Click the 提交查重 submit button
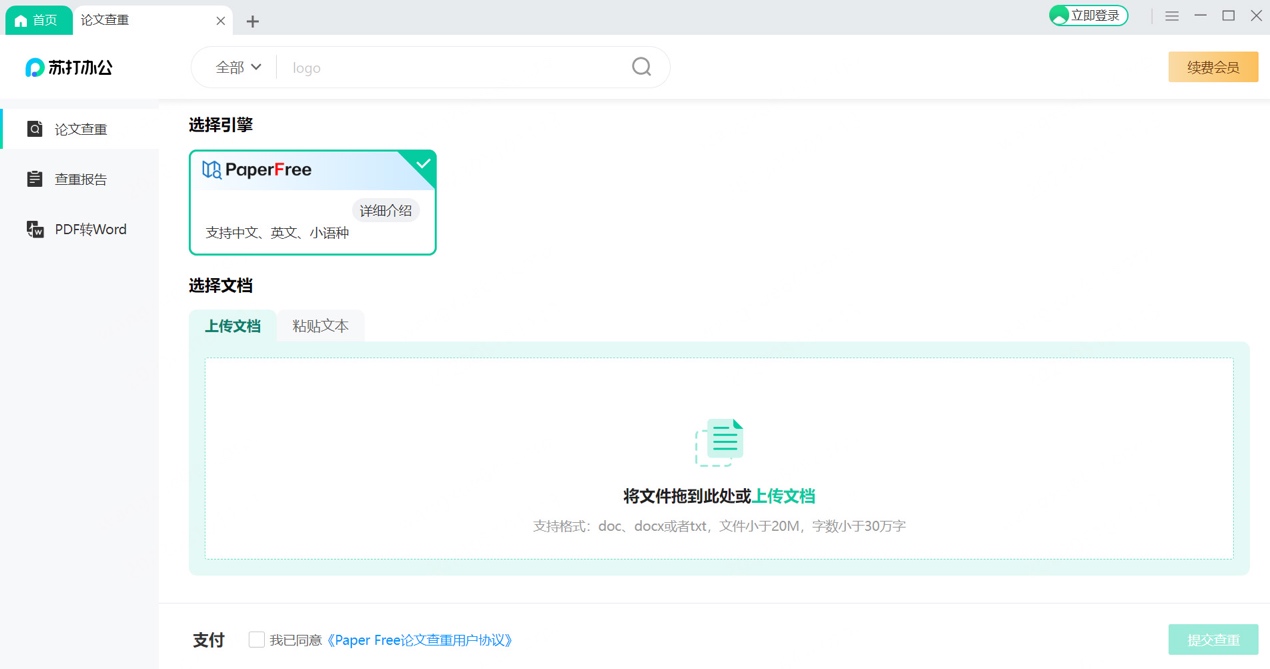 [x=1213, y=640]
